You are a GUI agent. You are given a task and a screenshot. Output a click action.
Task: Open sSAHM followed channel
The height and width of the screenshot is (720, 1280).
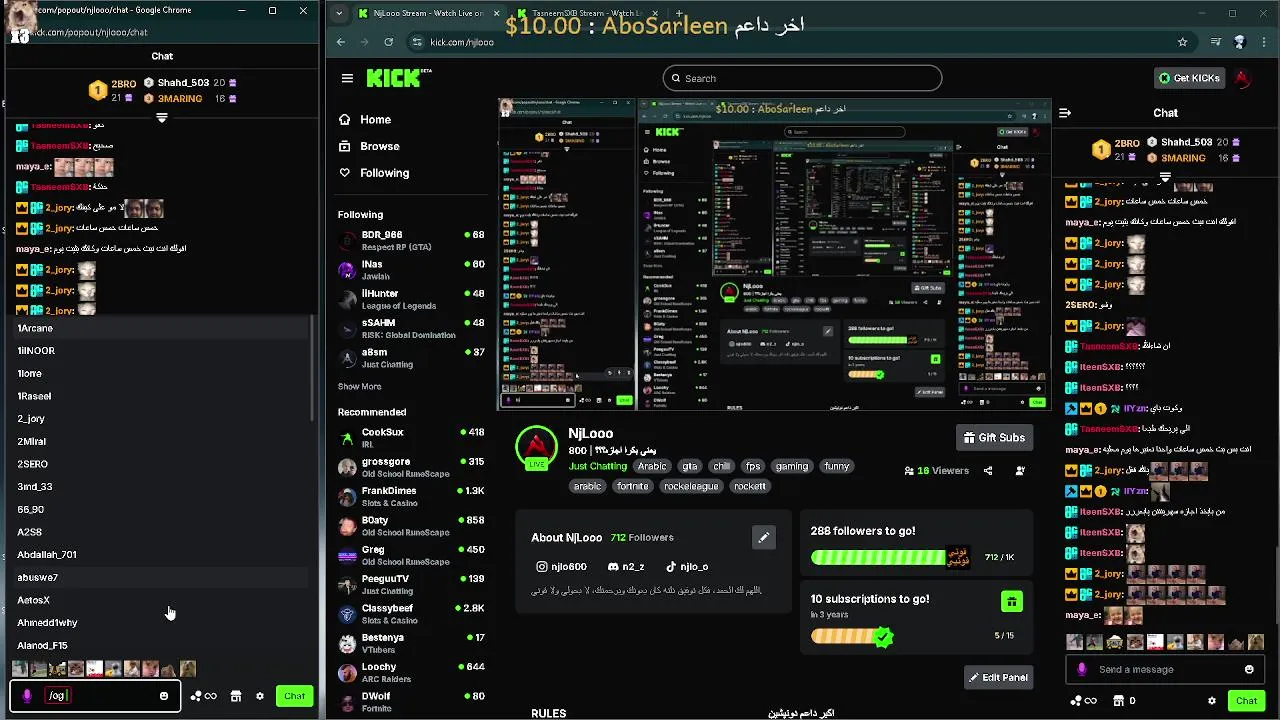click(x=411, y=328)
